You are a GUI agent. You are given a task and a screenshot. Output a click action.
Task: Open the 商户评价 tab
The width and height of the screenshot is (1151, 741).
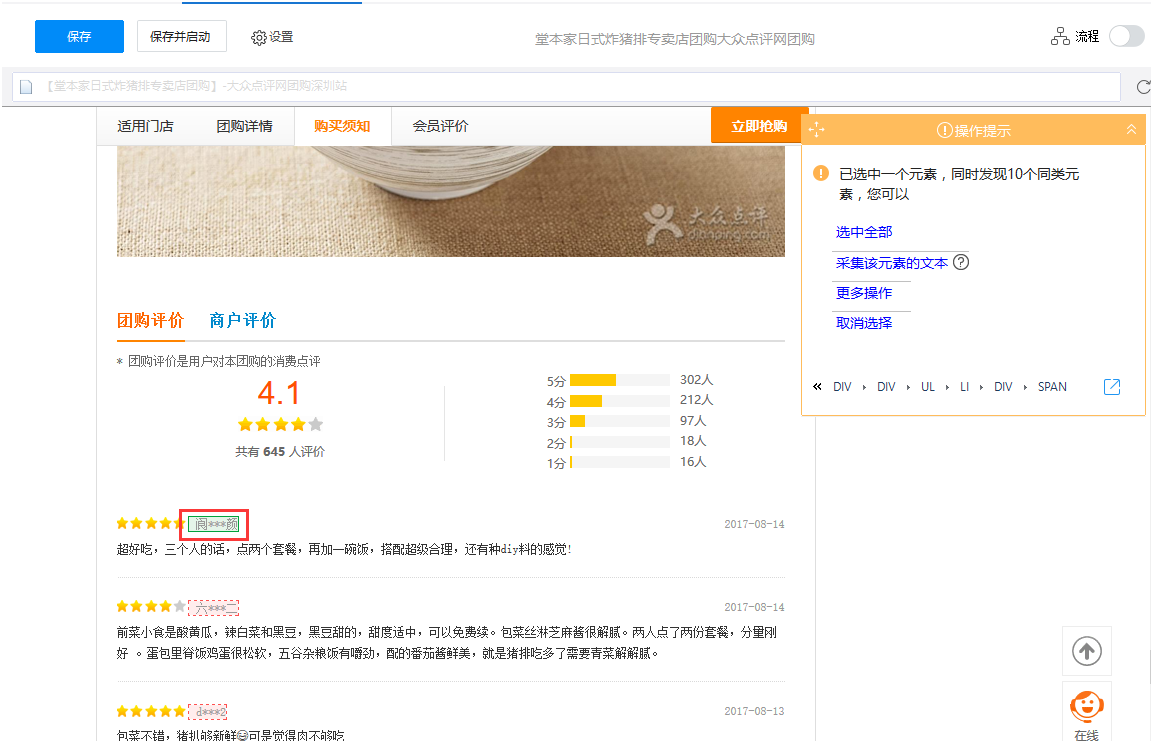[242, 320]
